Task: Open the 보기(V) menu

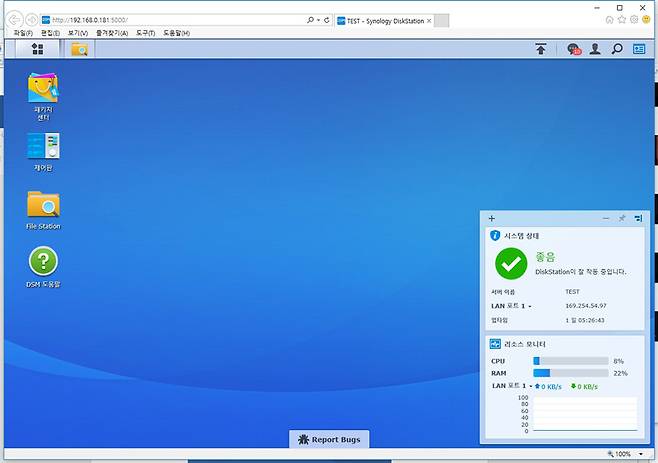Action: (78, 33)
